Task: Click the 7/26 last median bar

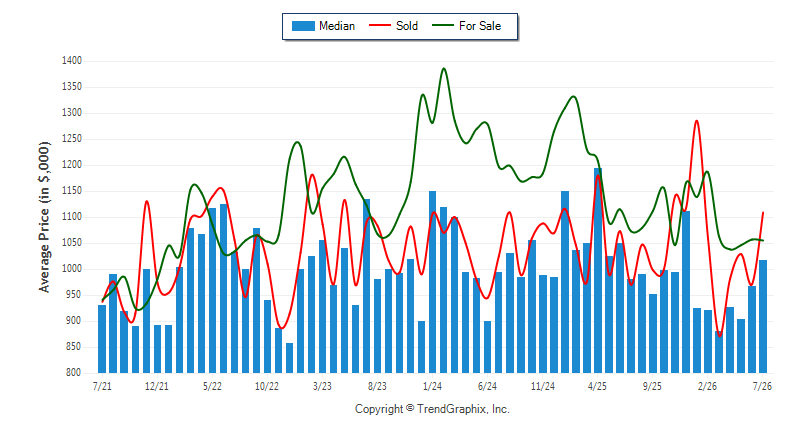Action: [x=763, y=316]
